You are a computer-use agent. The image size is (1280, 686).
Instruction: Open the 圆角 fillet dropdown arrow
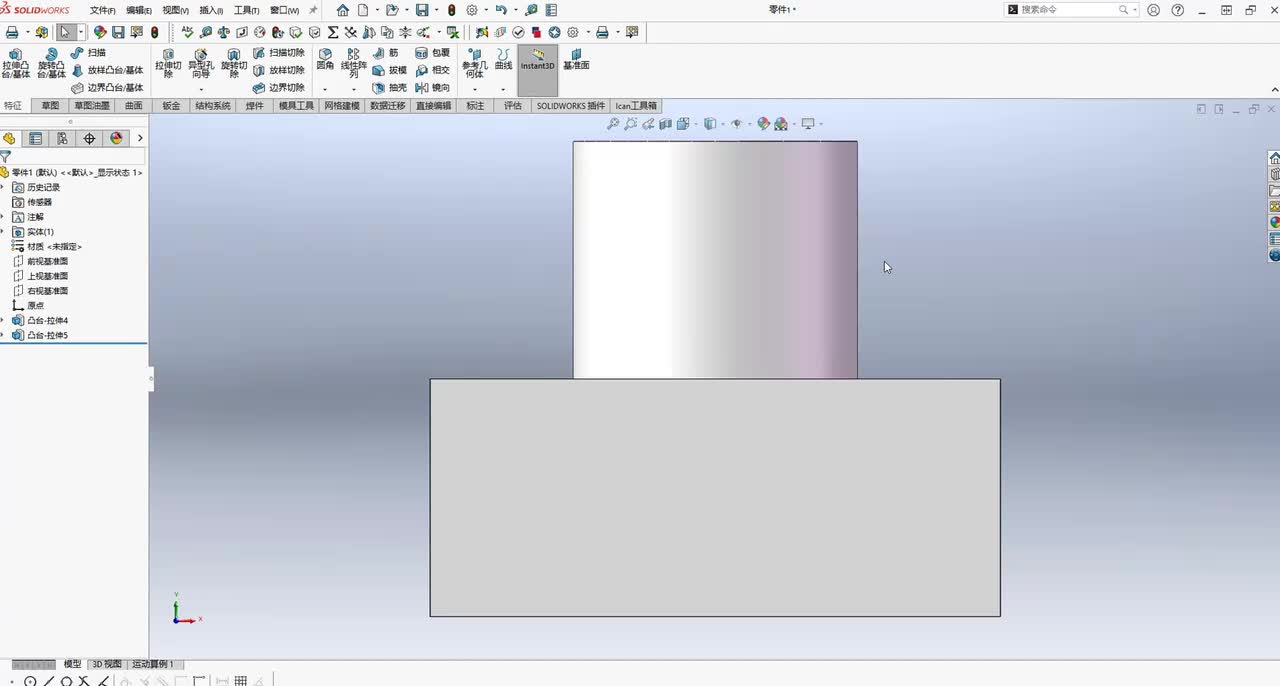tap(325, 89)
